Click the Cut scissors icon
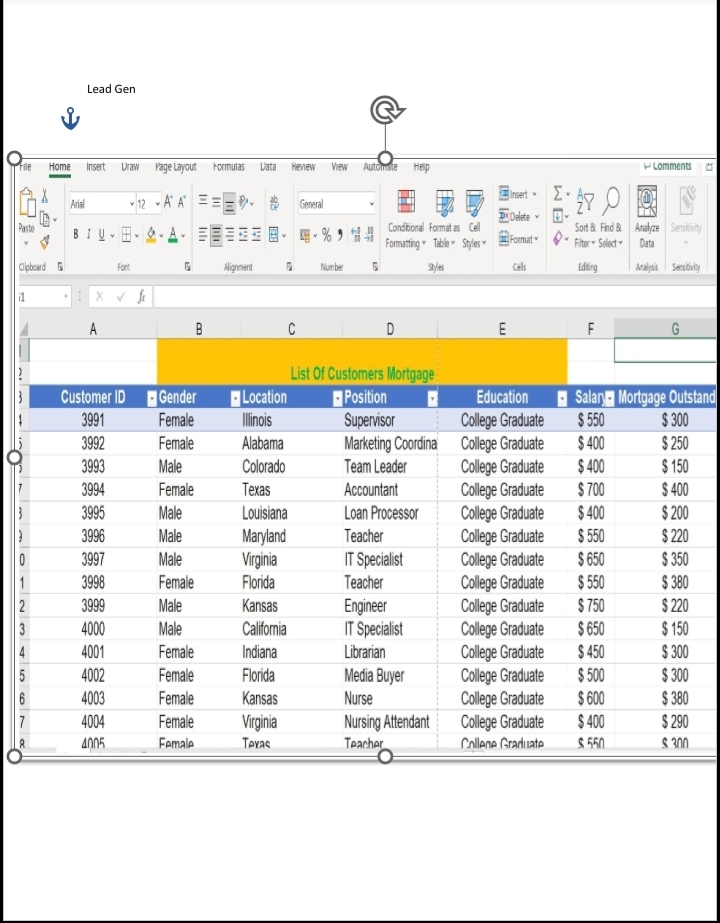The image size is (720, 923). coord(45,197)
